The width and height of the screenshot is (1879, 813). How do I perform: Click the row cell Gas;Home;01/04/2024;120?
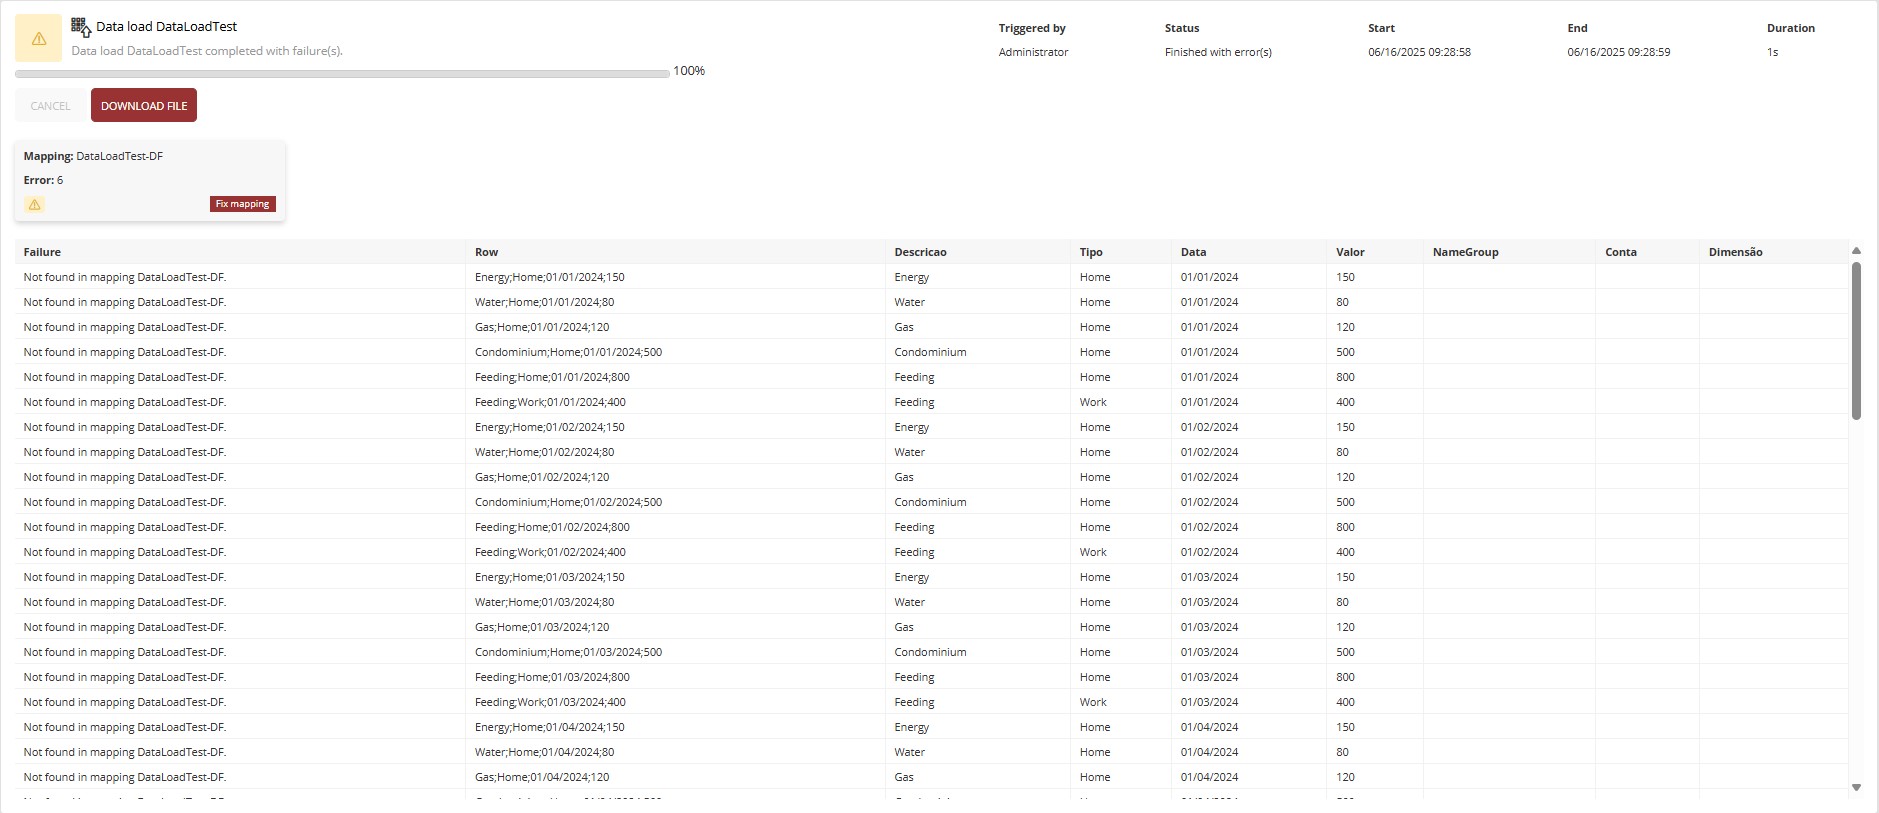click(x=676, y=777)
